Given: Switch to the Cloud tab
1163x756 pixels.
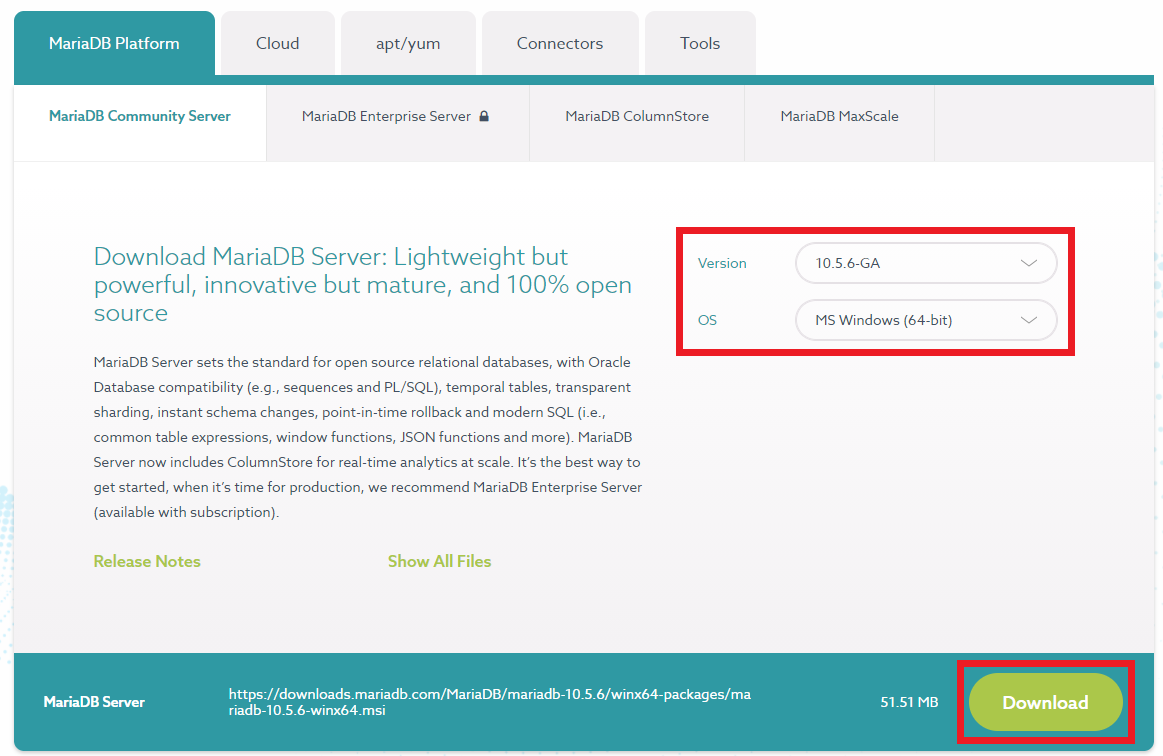Looking at the screenshot, I should 277,43.
